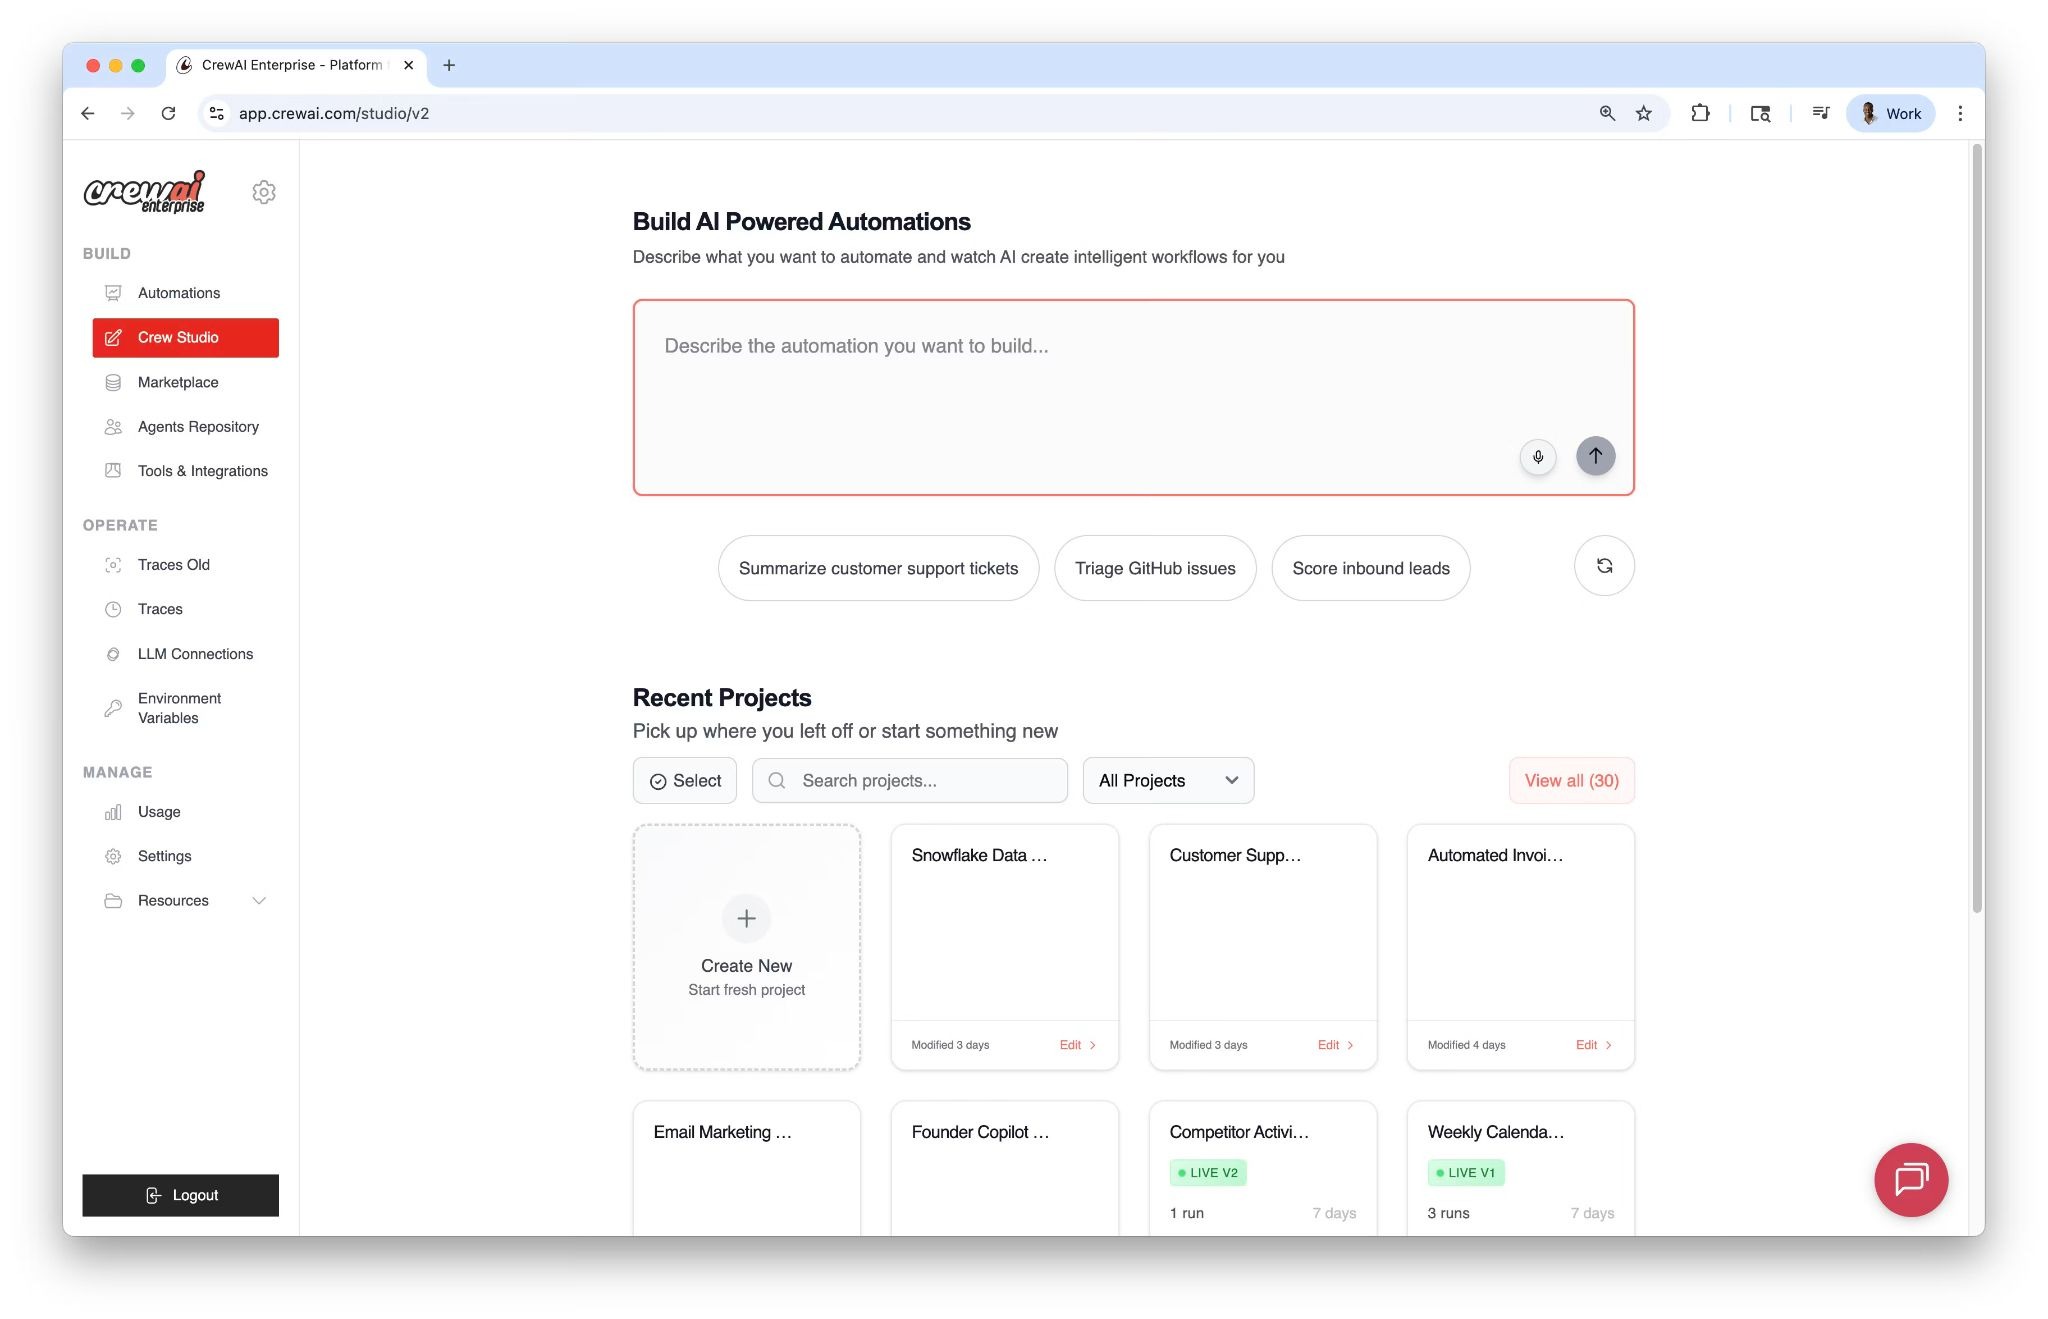Viewport: 2048px width, 1319px height.
Task: Submit the automation prompt with the arrow button
Action: [1596, 456]
